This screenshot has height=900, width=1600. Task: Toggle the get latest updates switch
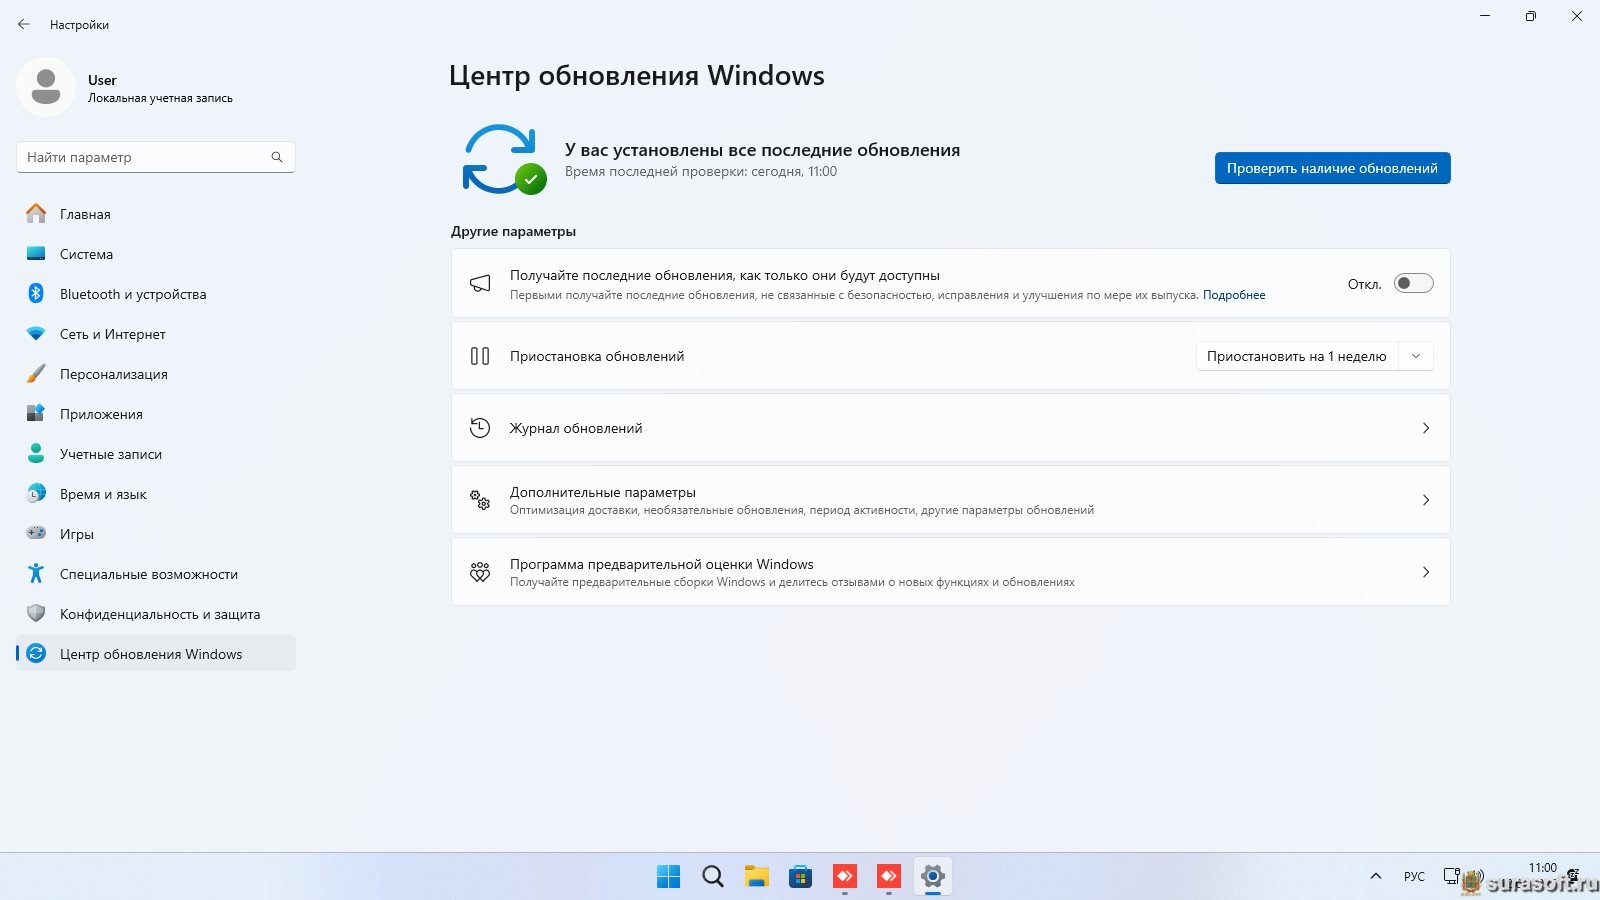pyautogui.click(x=1414, y=284)
